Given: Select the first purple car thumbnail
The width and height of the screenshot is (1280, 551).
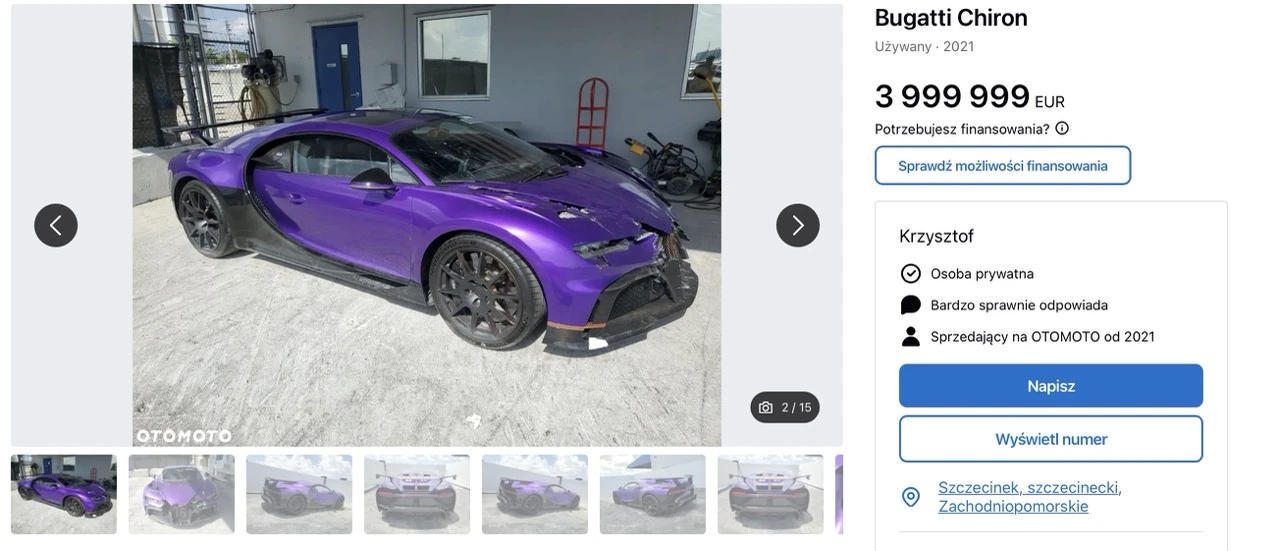Looking at the screenshot, I should [64, 494].
